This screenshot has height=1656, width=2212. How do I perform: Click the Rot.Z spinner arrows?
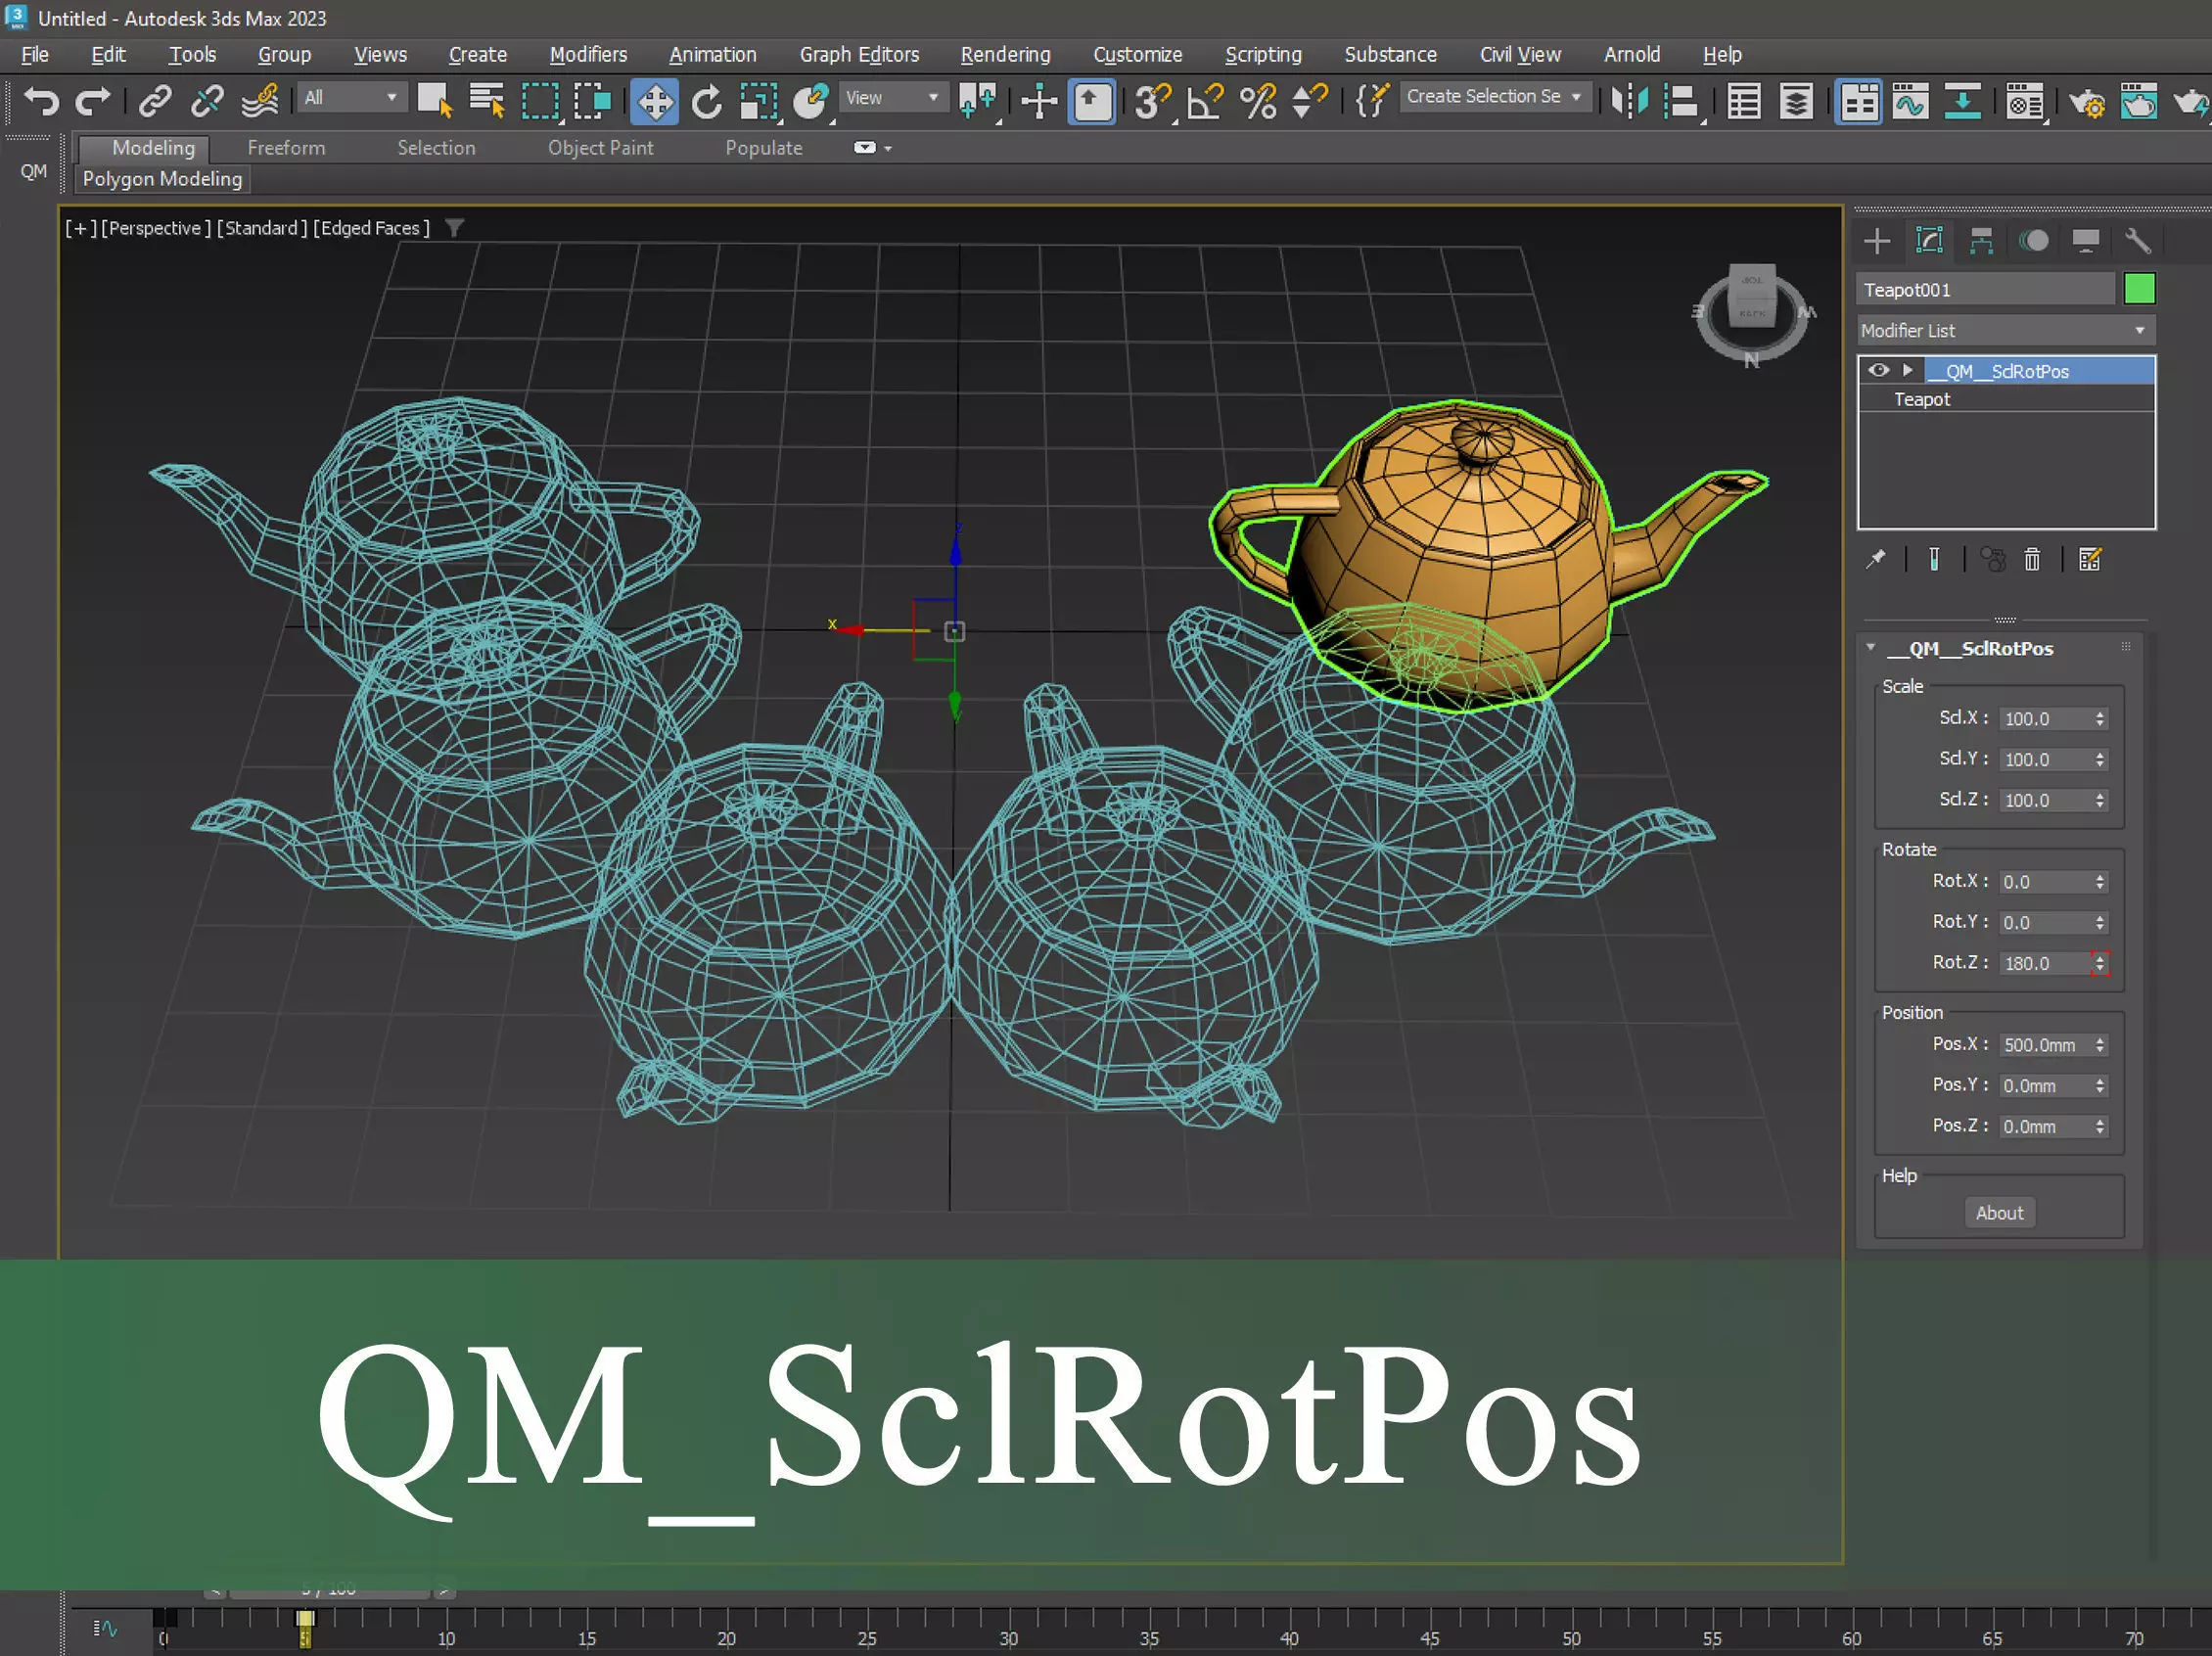[x=2099, y=963]
